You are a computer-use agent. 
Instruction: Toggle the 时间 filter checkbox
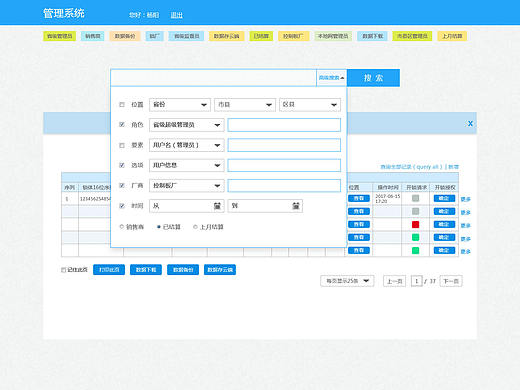122,206
